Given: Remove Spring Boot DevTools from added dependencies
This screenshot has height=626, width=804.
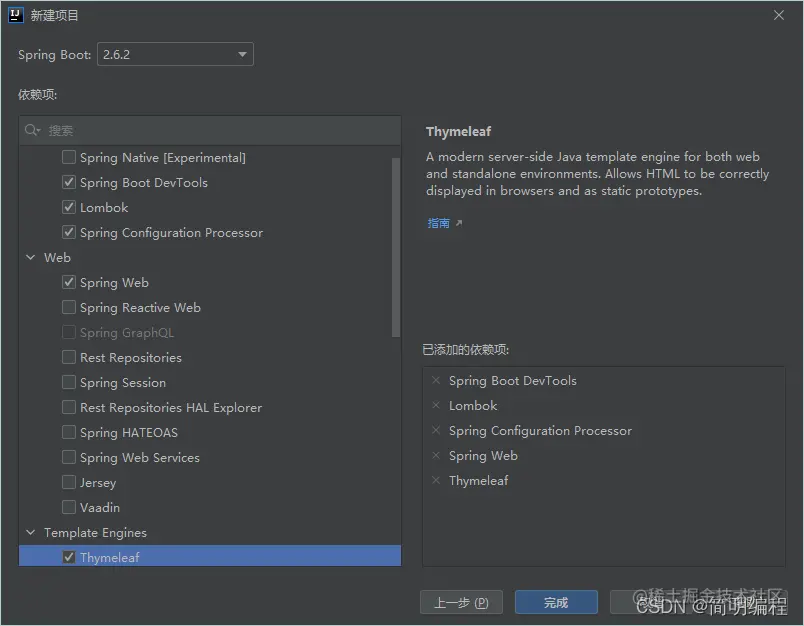Looking at the screenshot, I should tap(436, 380).
